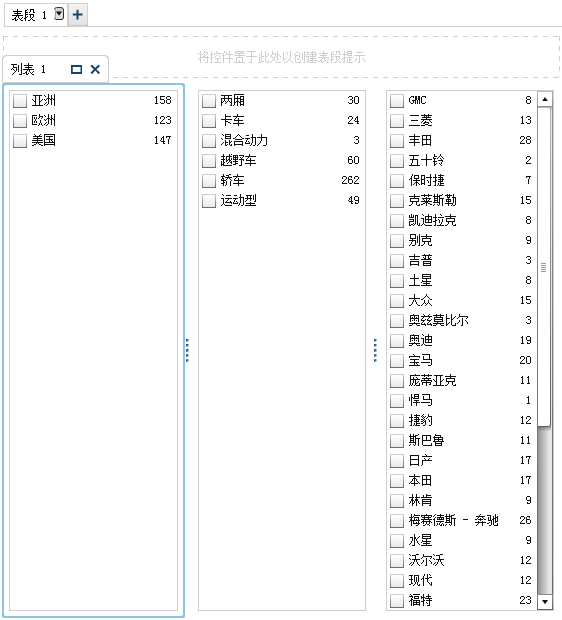Enable the 克莱斯勒 checkbox
Image resolution: width=562 pixels, height=620 pixels.
[397, 200]
